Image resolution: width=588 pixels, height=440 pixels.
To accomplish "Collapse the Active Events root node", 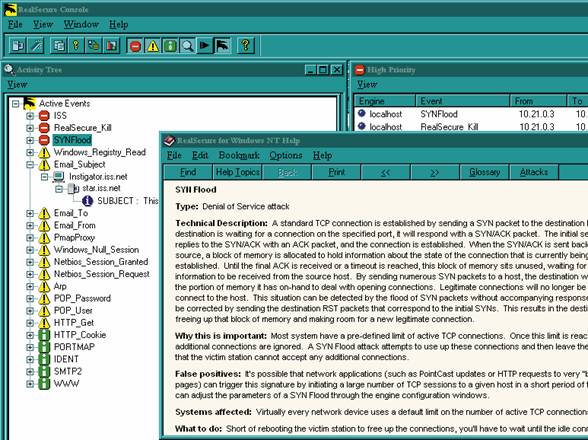I will pyautogui.click(x=15, y=104).
